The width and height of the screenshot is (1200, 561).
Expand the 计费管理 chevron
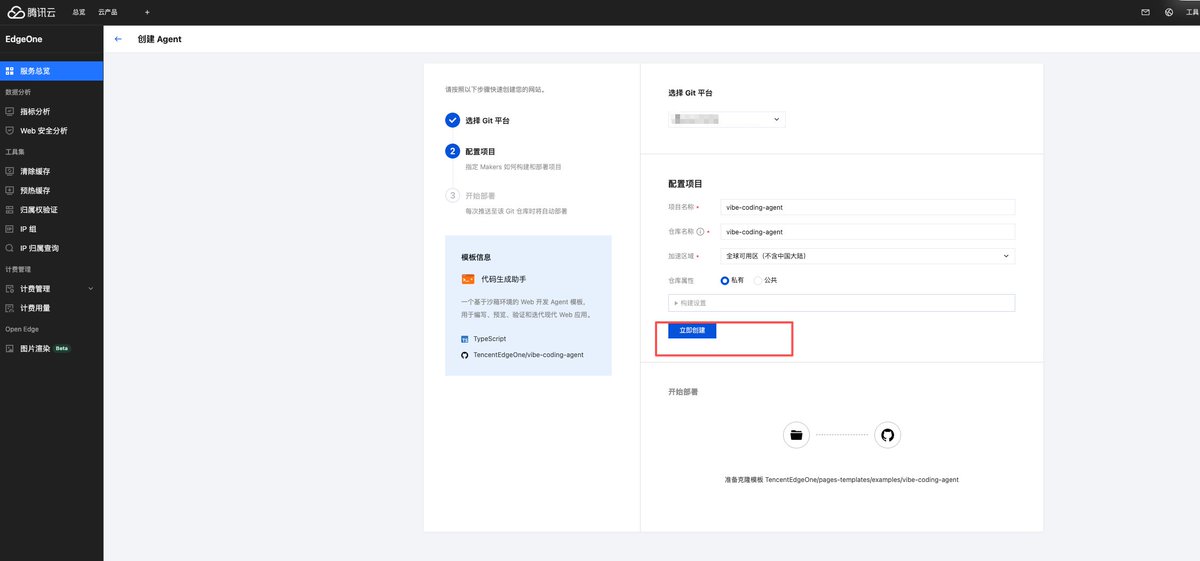tap(91, 289)
